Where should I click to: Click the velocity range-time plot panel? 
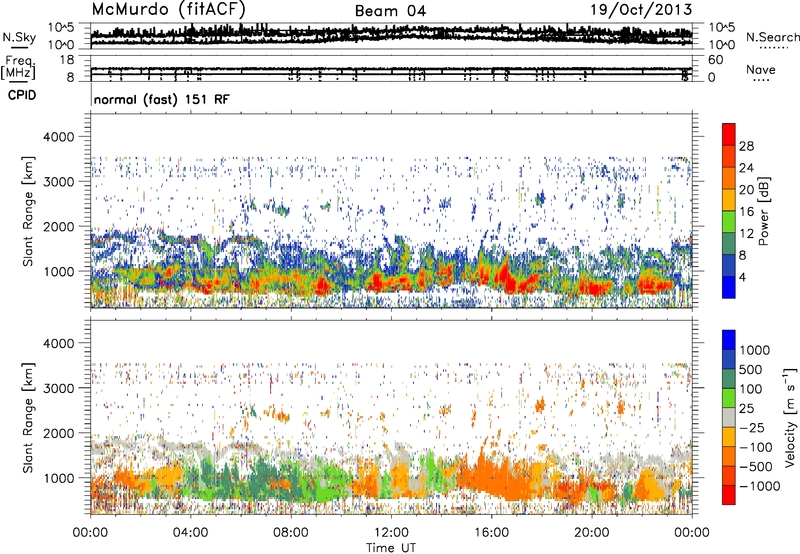coord(391,417)
